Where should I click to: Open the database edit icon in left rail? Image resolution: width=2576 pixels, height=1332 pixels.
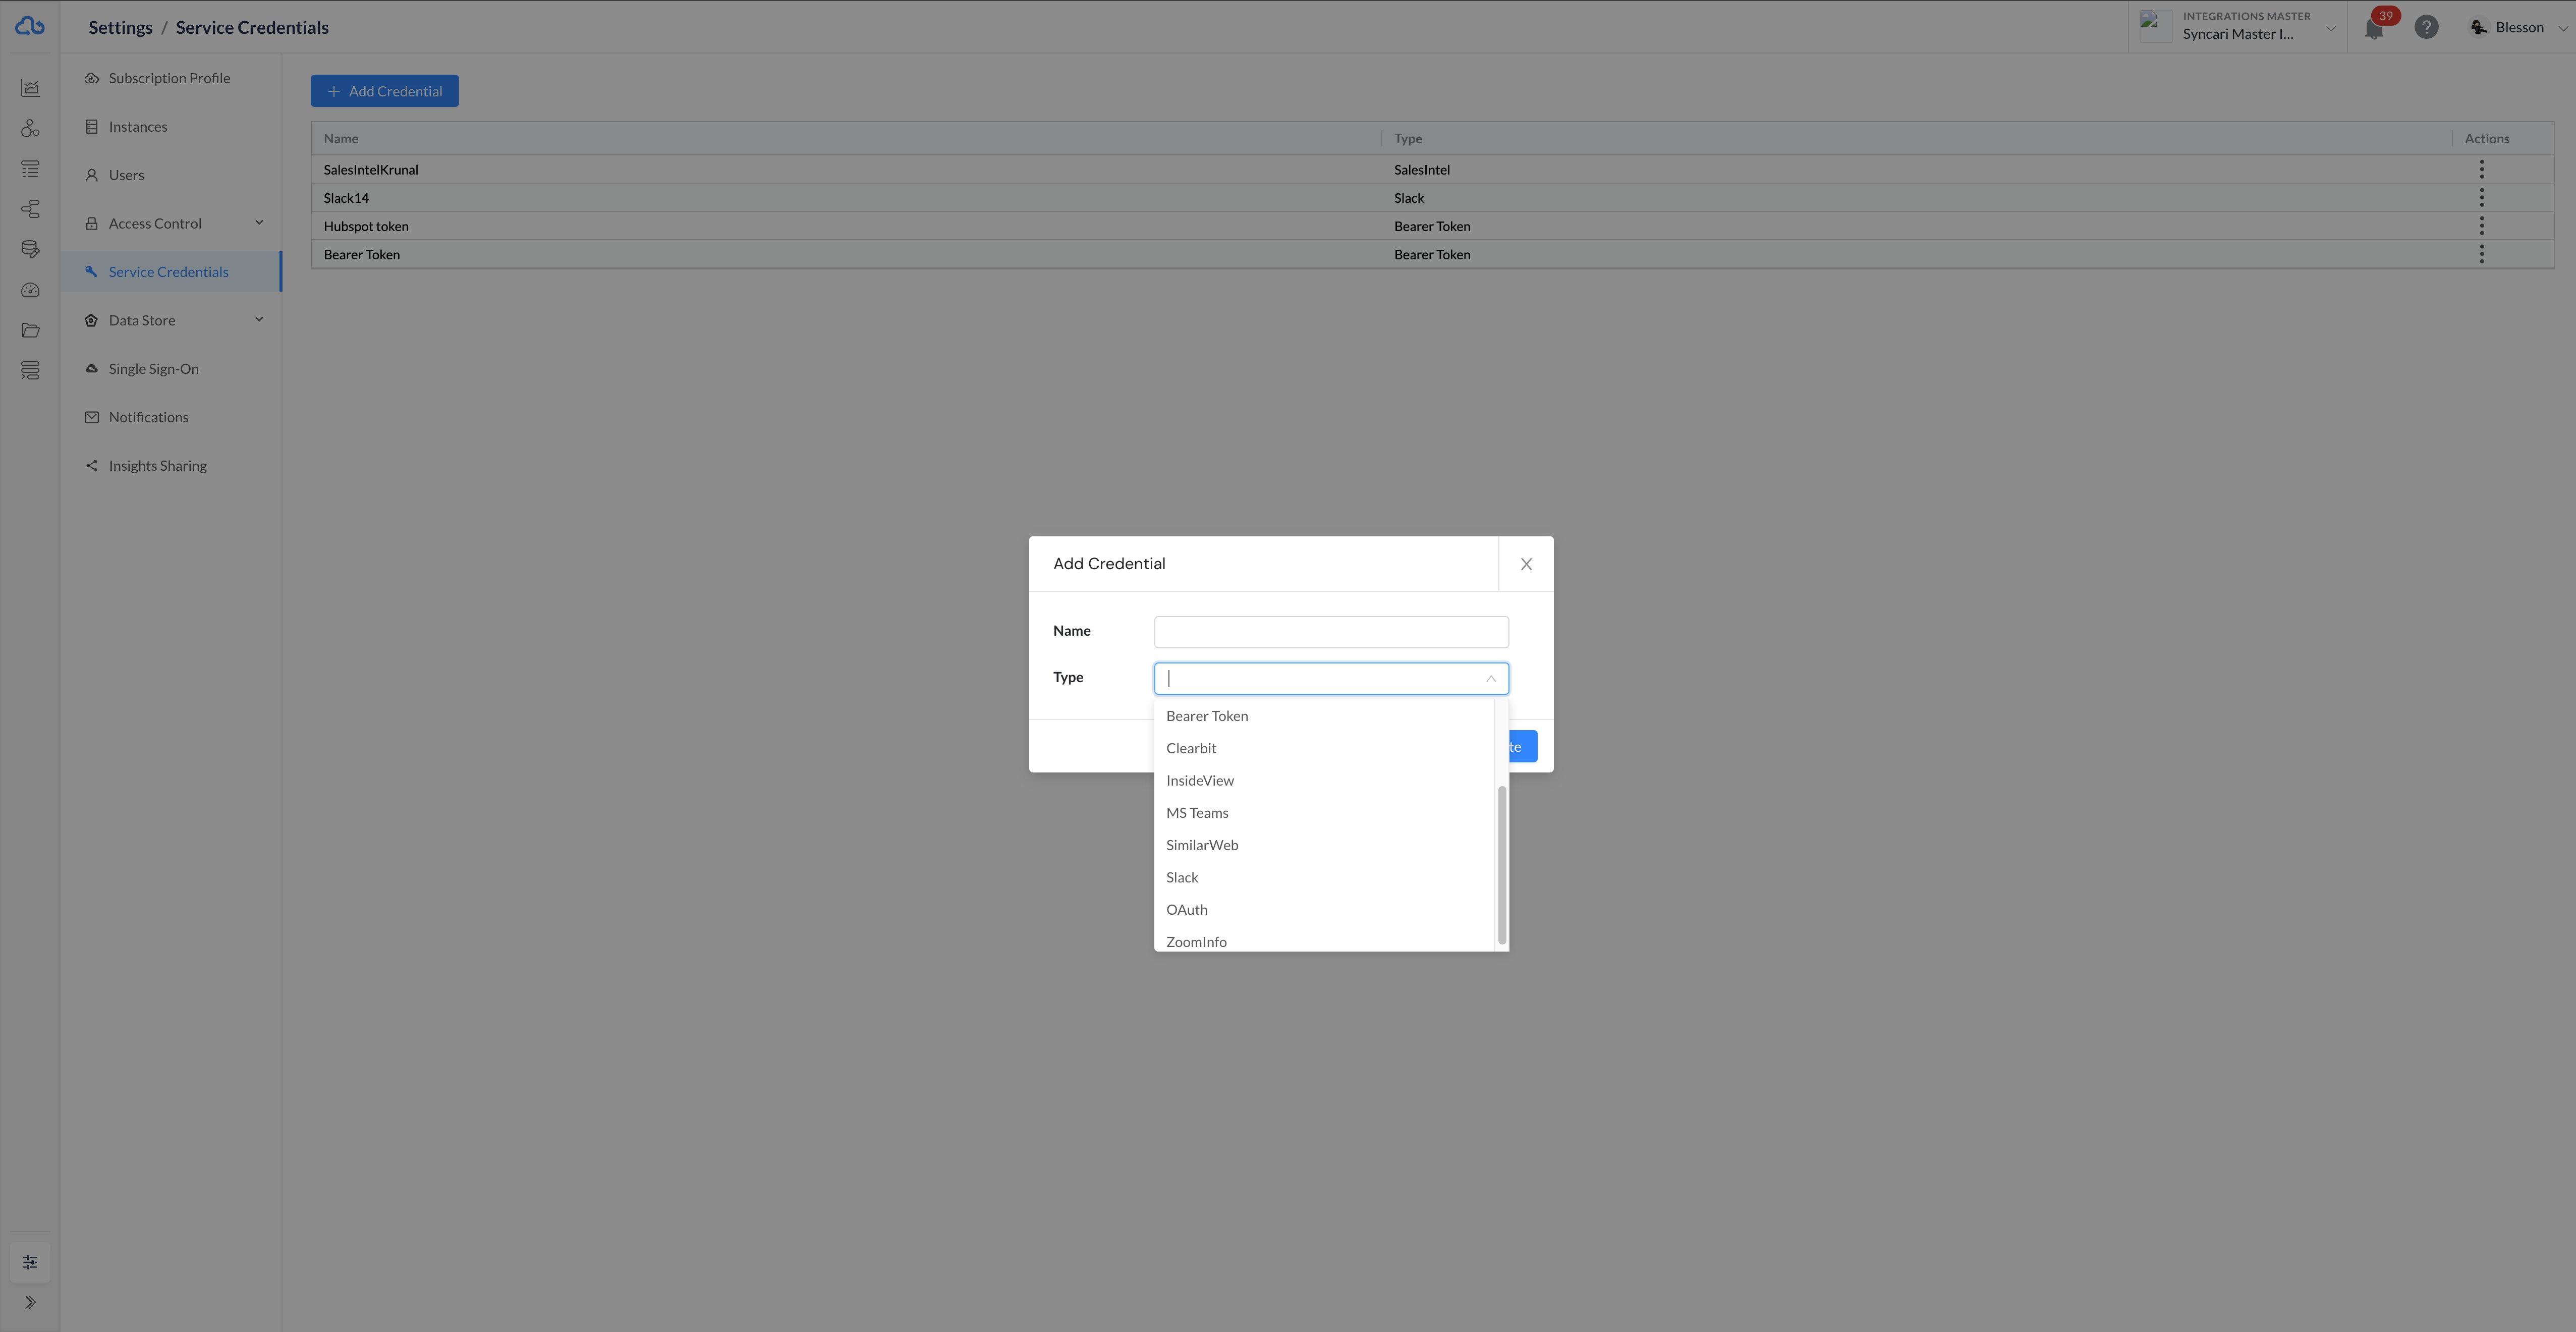(30, 249)
